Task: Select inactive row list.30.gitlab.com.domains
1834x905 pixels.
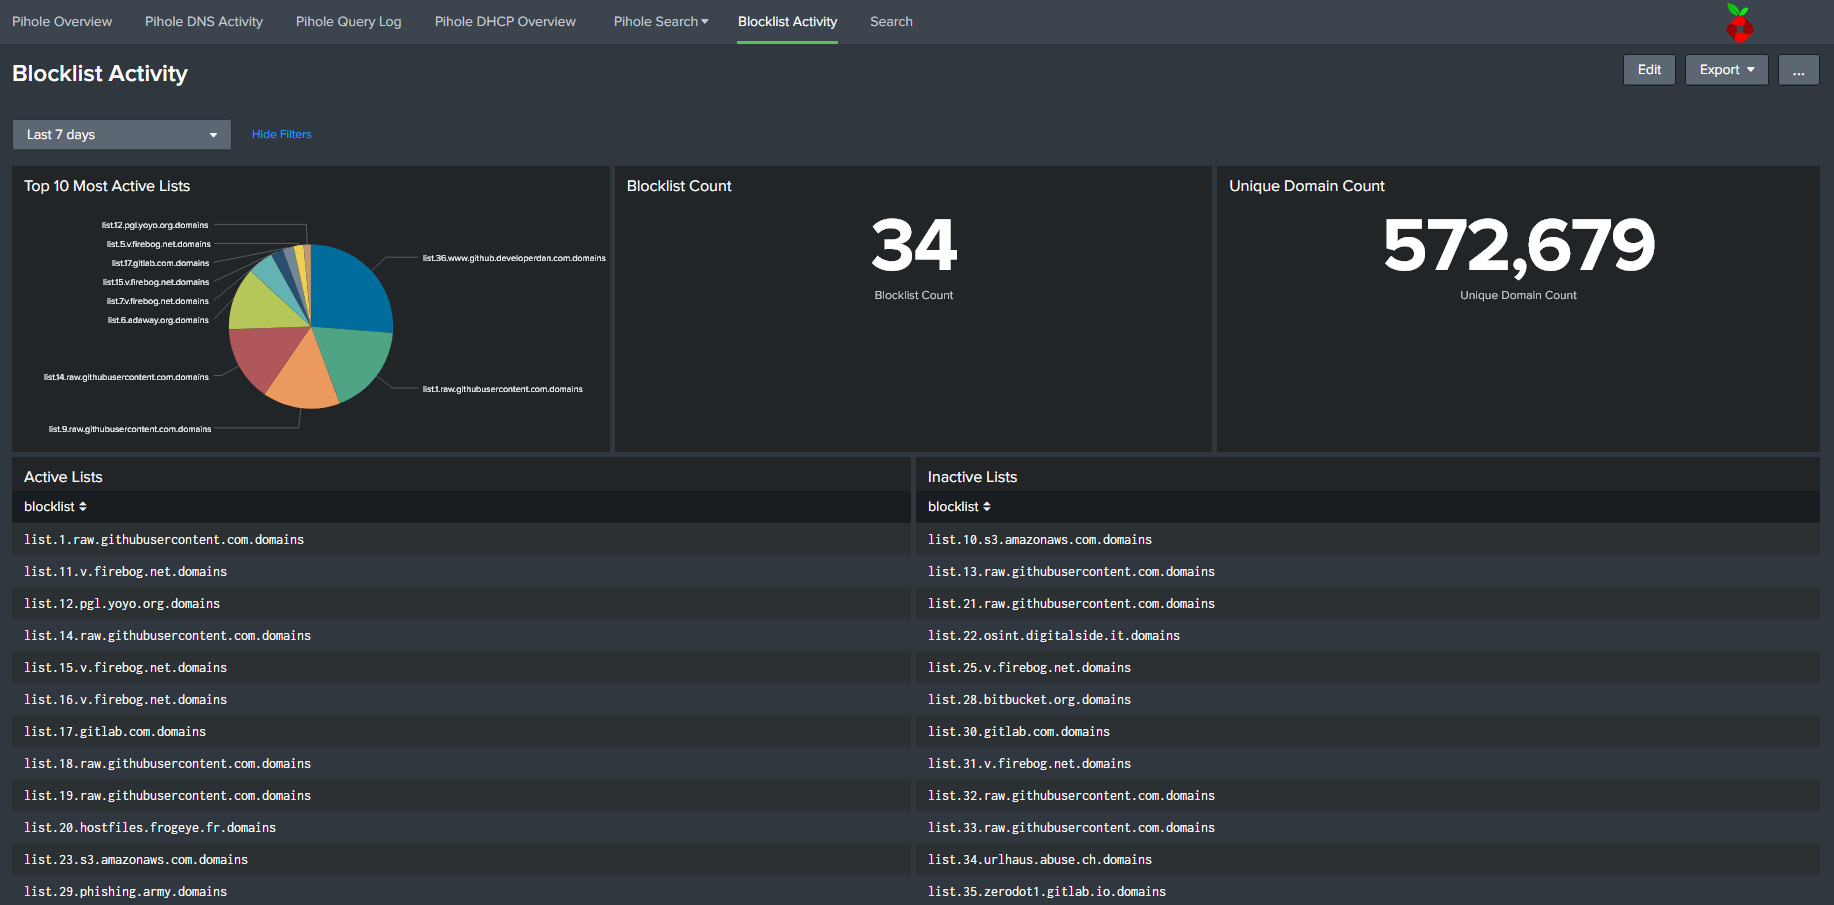Action: [1368, 731]
